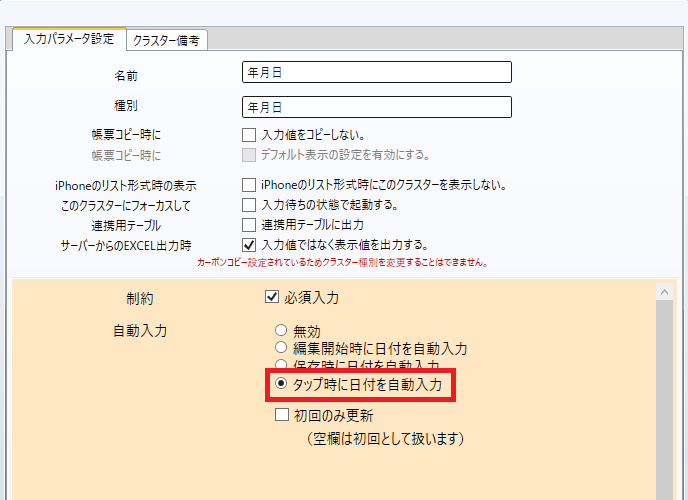Viewport: 688px width, 500px height.
Task: Toggle the 必須入力 constraint checkbox
Action: click(x=271, y=297)
